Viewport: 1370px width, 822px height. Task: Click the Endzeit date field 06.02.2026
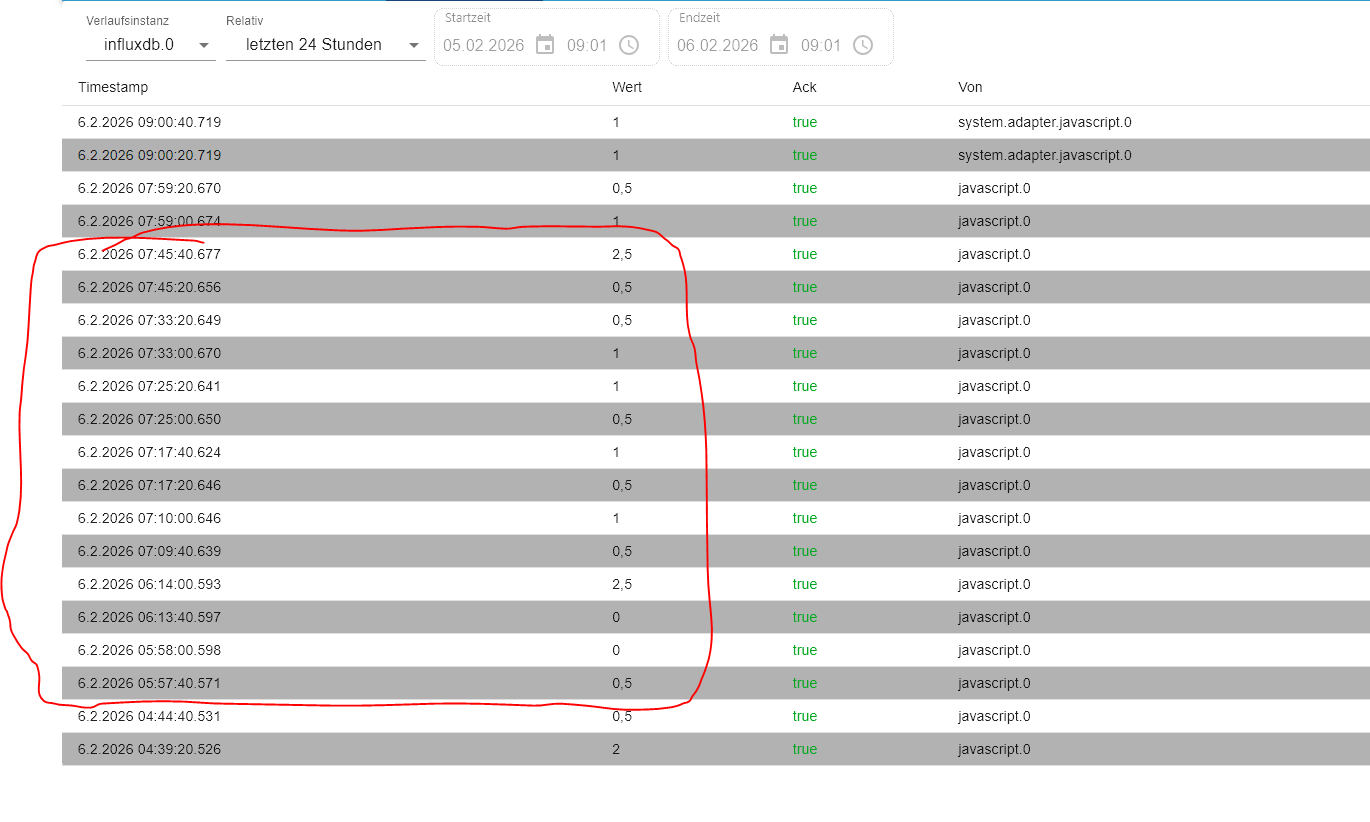[718, 45]
